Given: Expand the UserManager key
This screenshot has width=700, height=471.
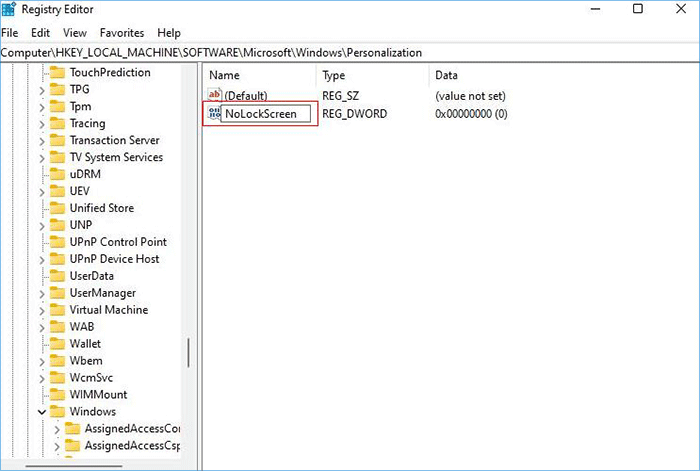Looking at the screenshot, I should 42,293.
